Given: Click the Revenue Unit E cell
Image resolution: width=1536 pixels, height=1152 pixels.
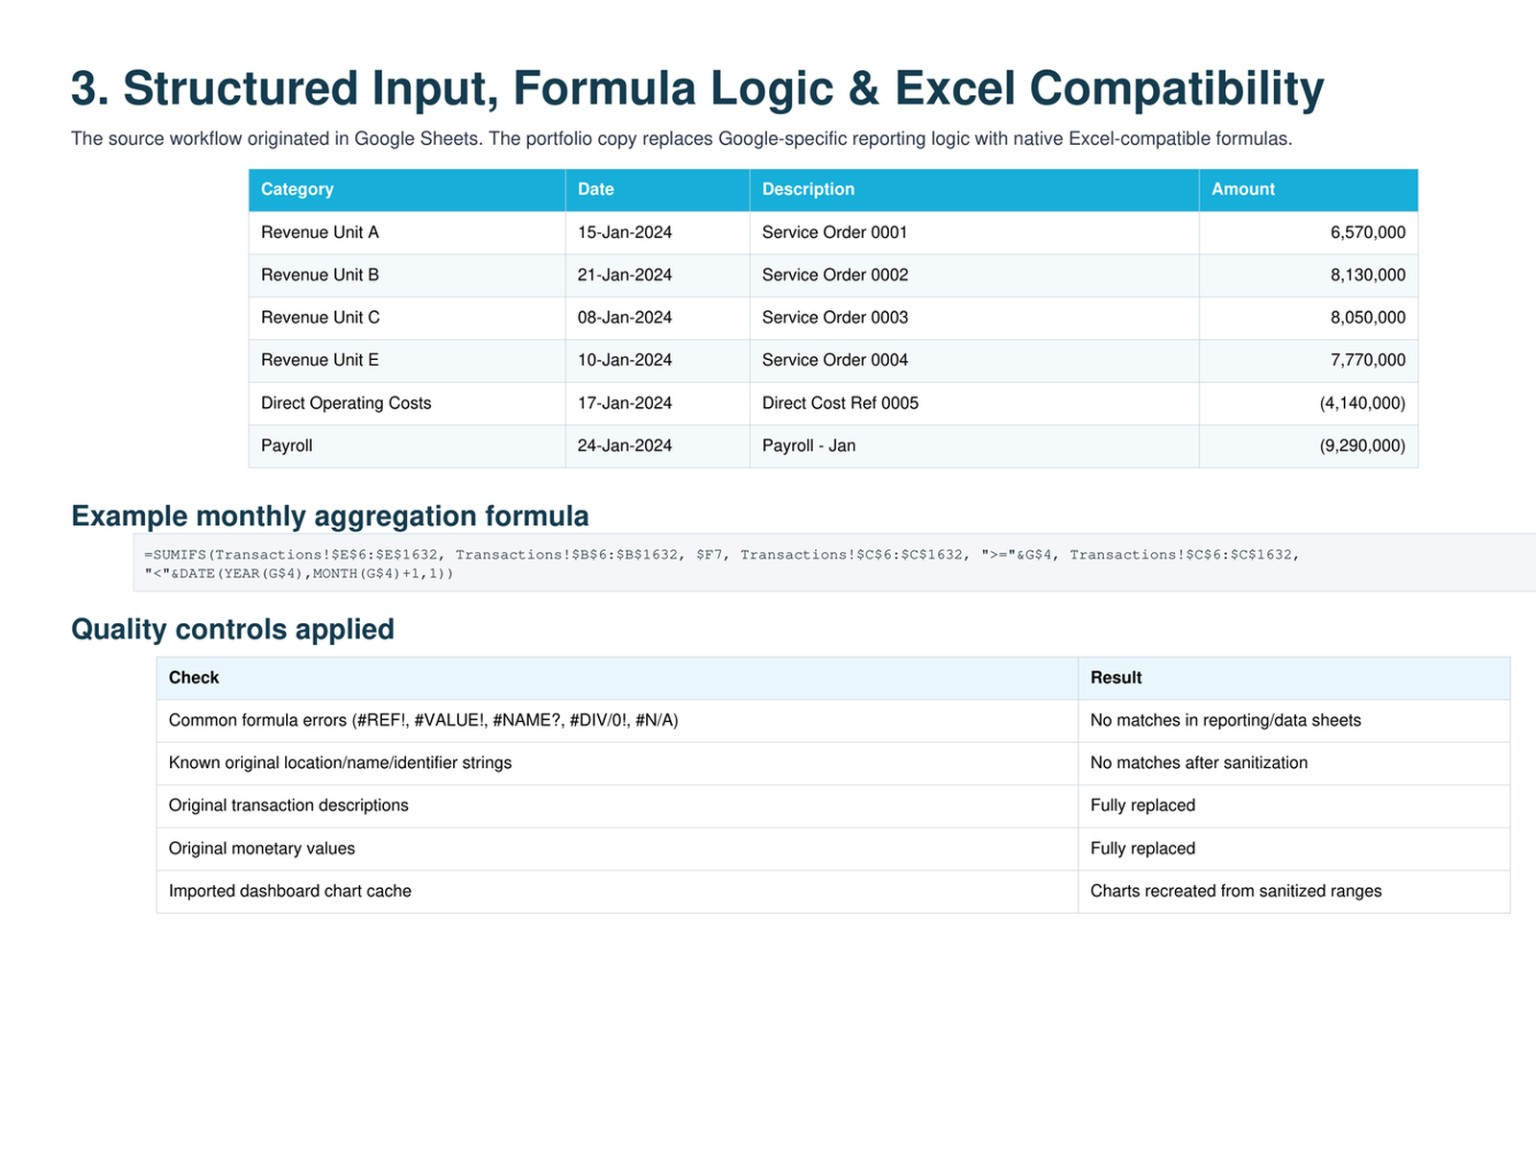Looking at the screenshot, I should click(x=407, y=360).
